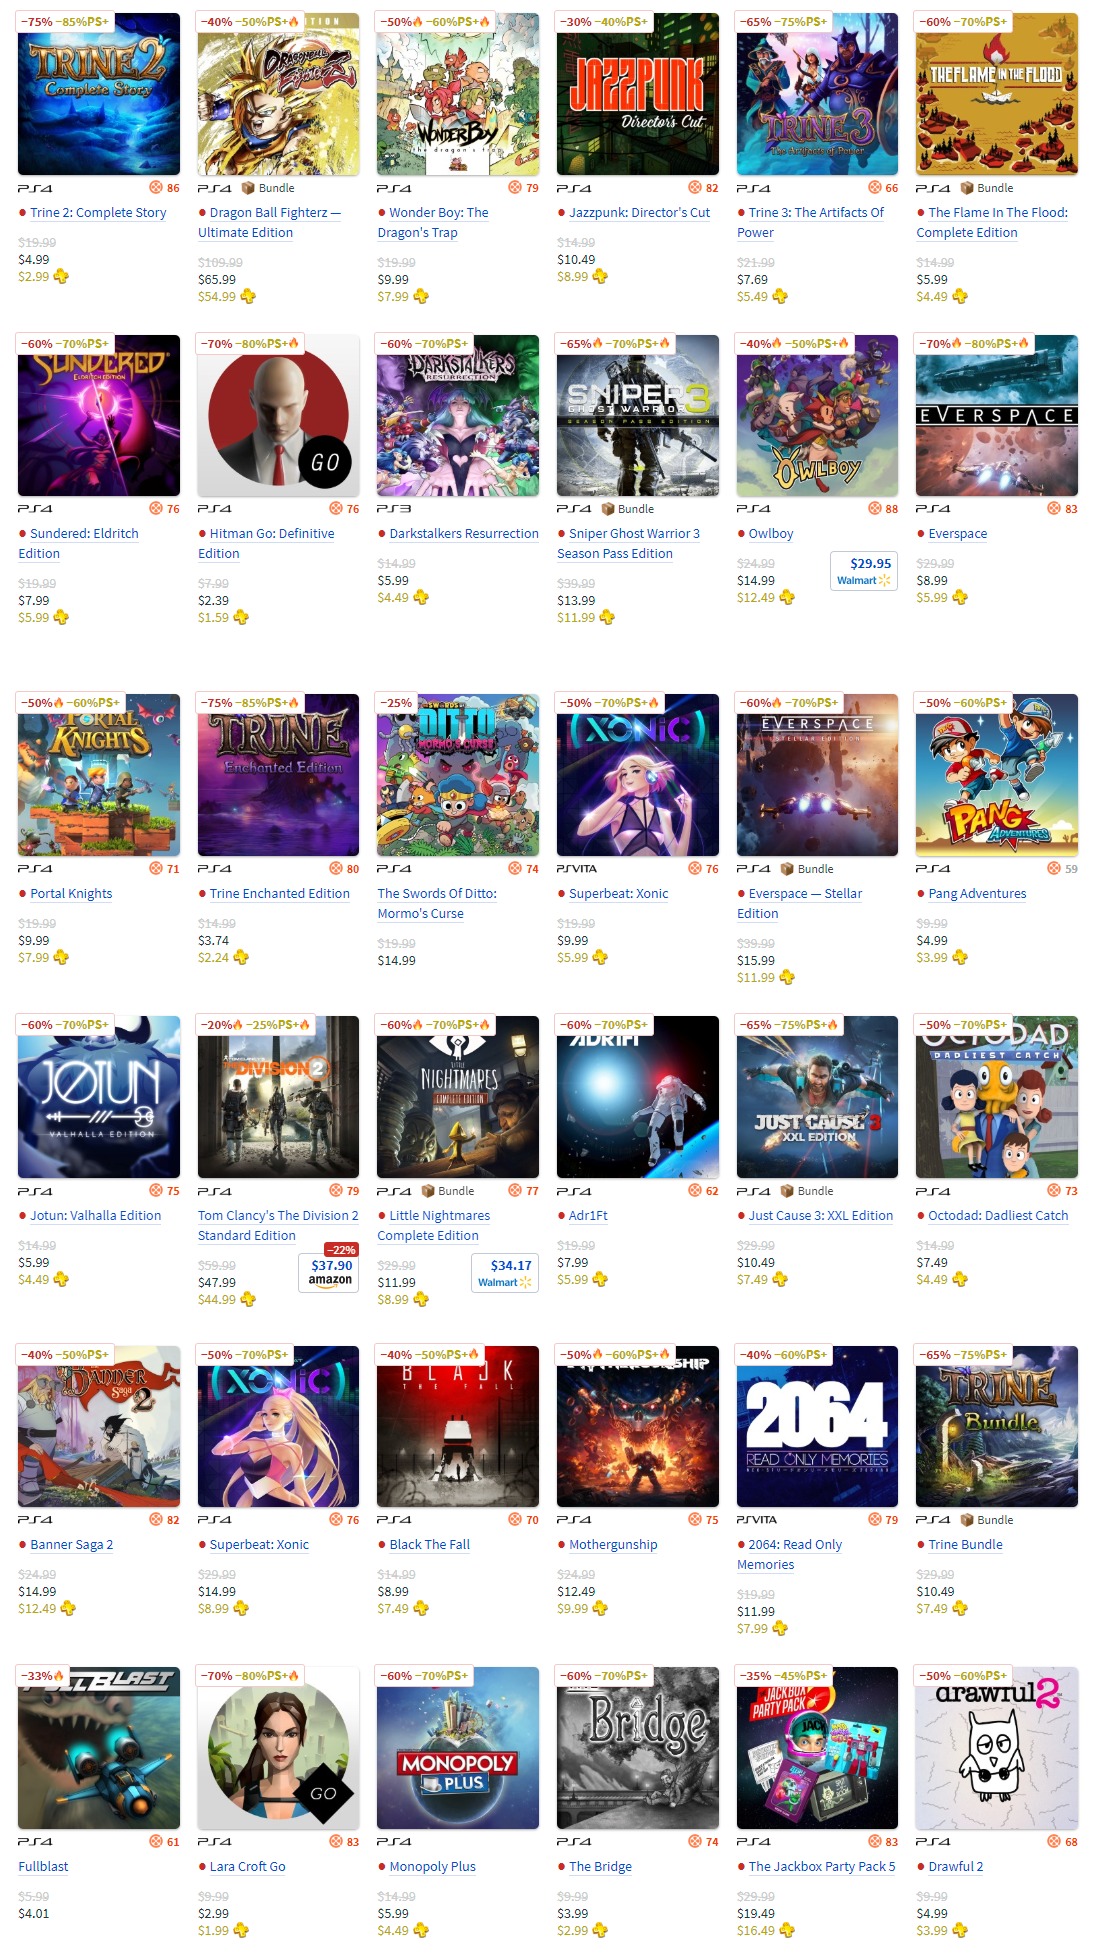1094x1956 pixels.
Task: Click the Lara Croft Go cover thumbnail
Action: coord(278,1748)
